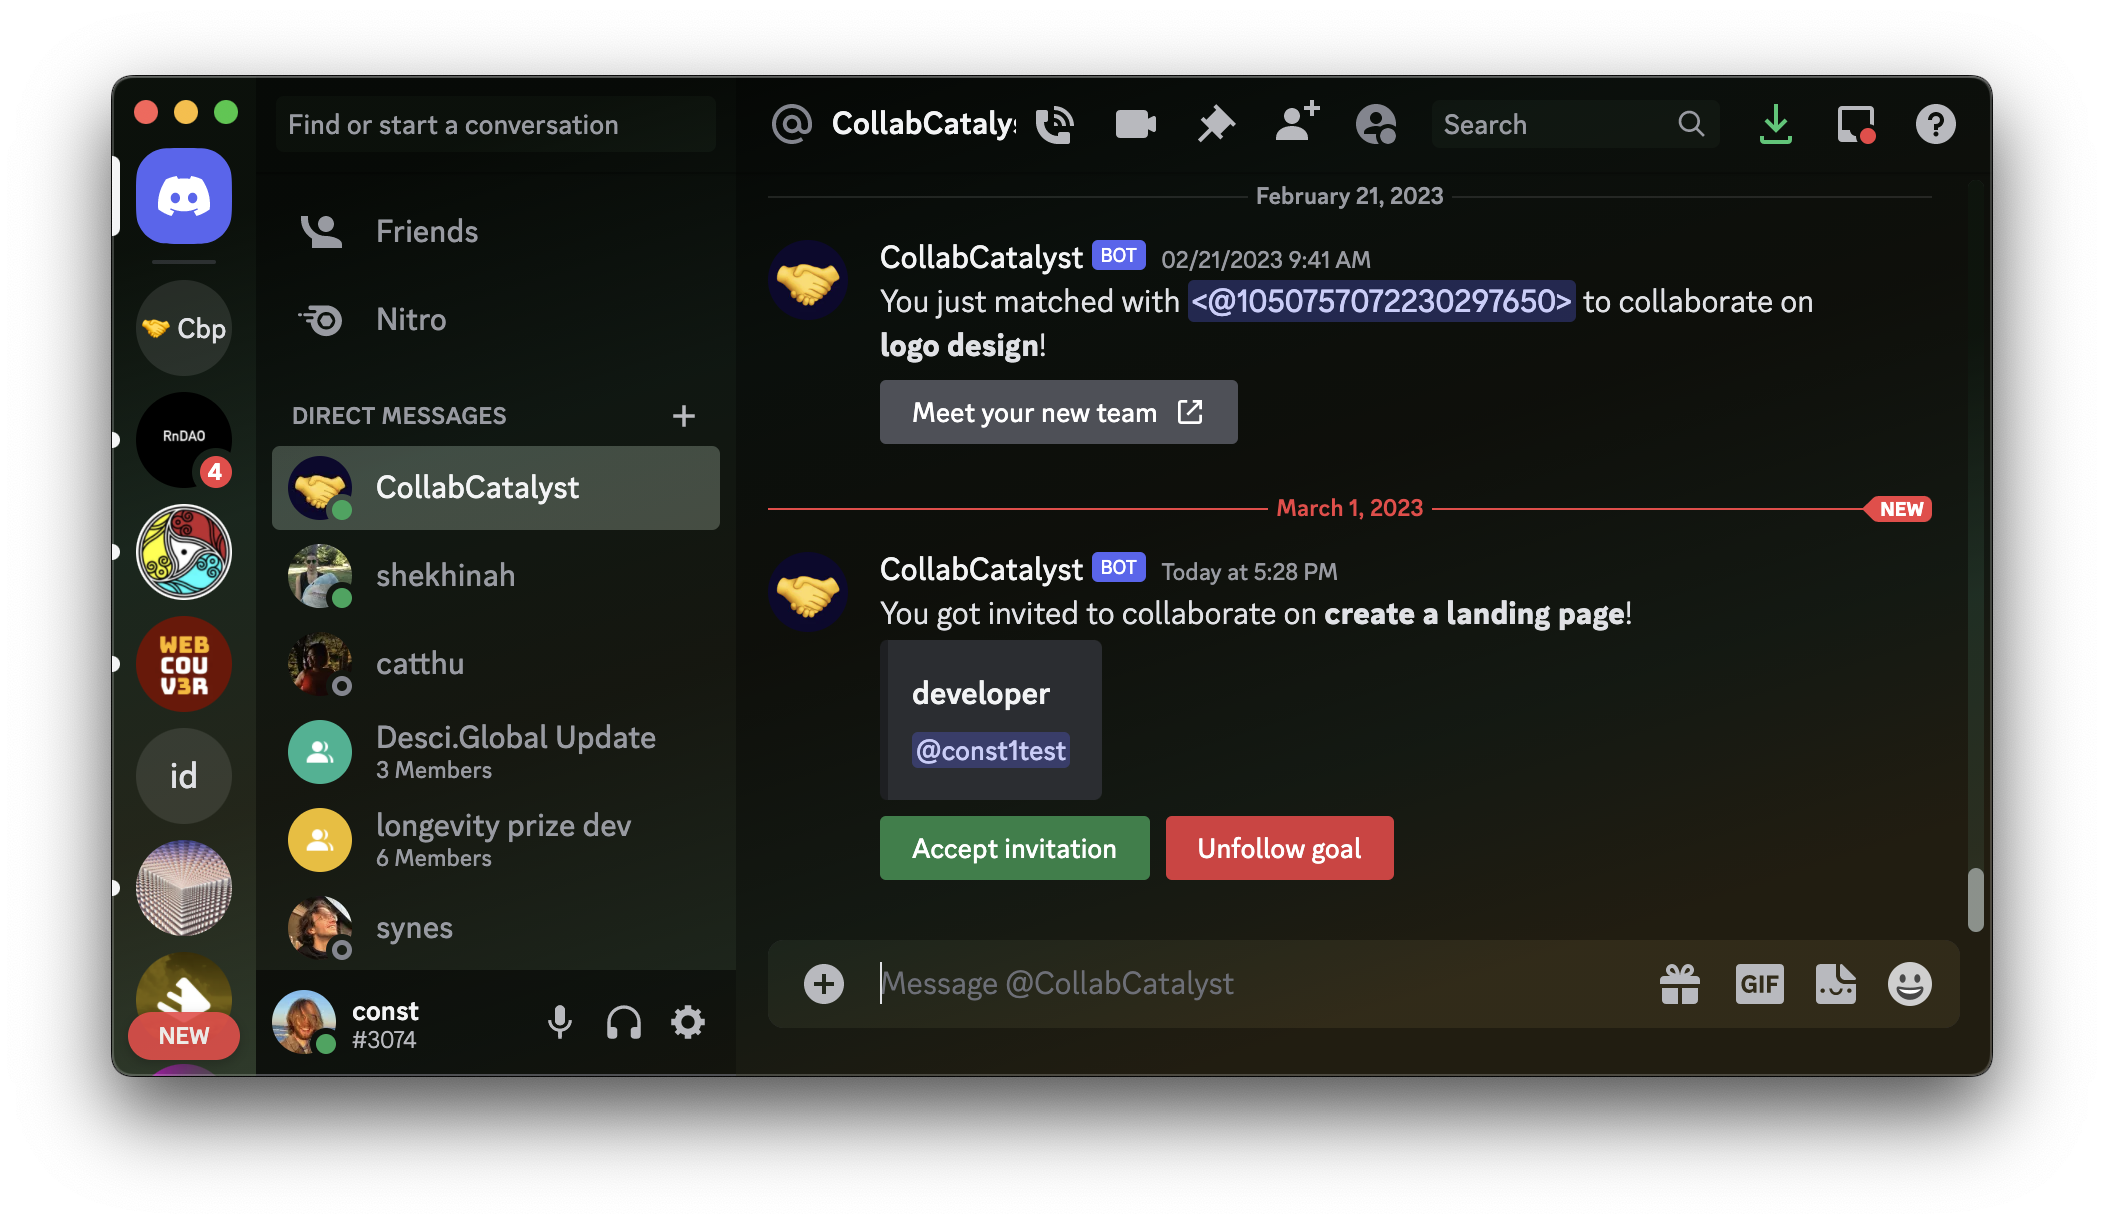Open the sticker picker
2104x1224 pixels.
click(1836, 984)
